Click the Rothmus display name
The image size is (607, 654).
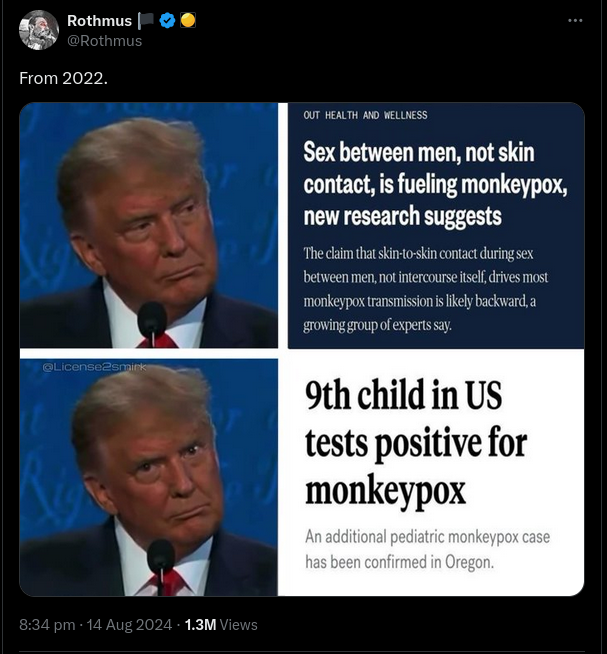(x=99, y=20)
